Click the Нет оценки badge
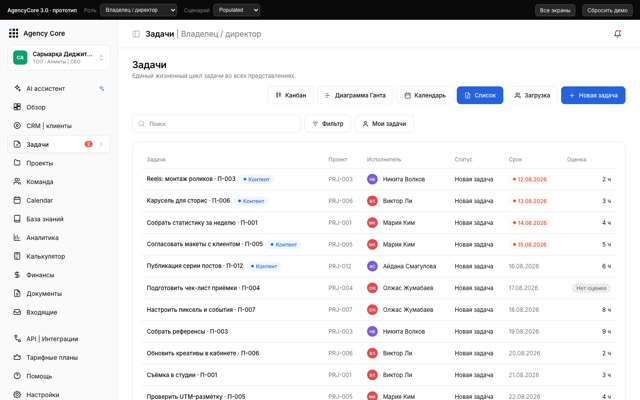The image size is (640, 400). (591, 288)
